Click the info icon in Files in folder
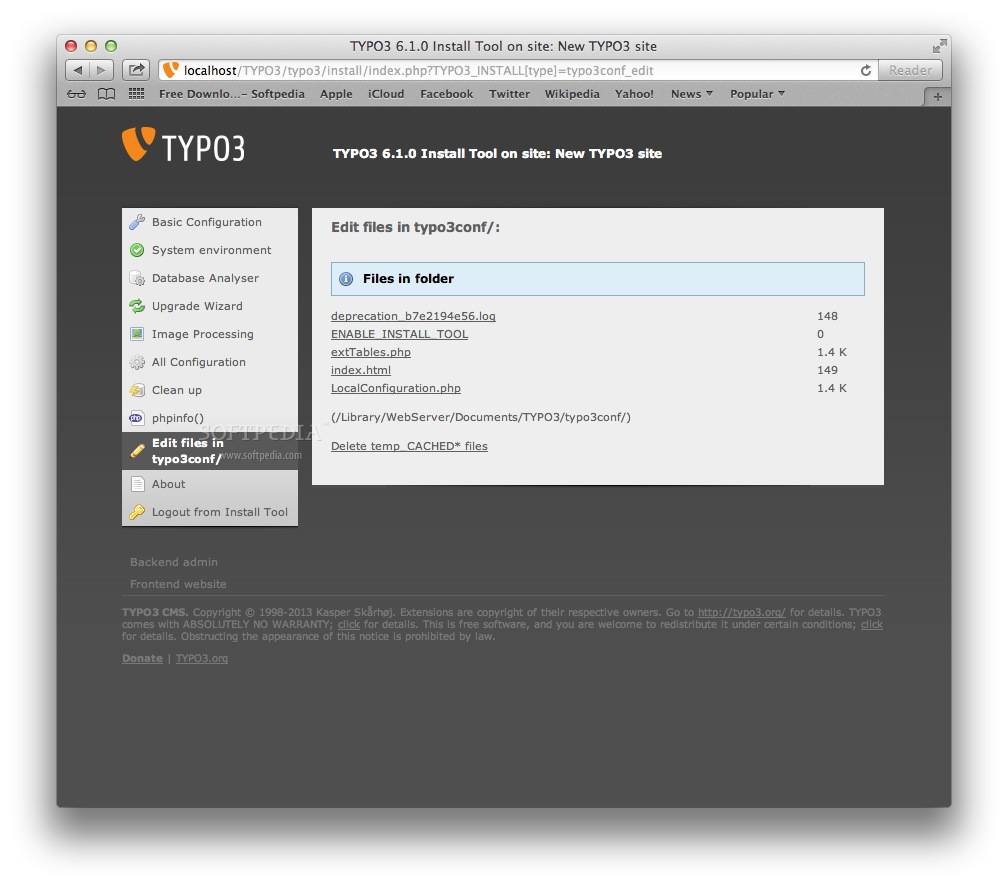The width and height of the screenshot is (1008, 886). 346,279
